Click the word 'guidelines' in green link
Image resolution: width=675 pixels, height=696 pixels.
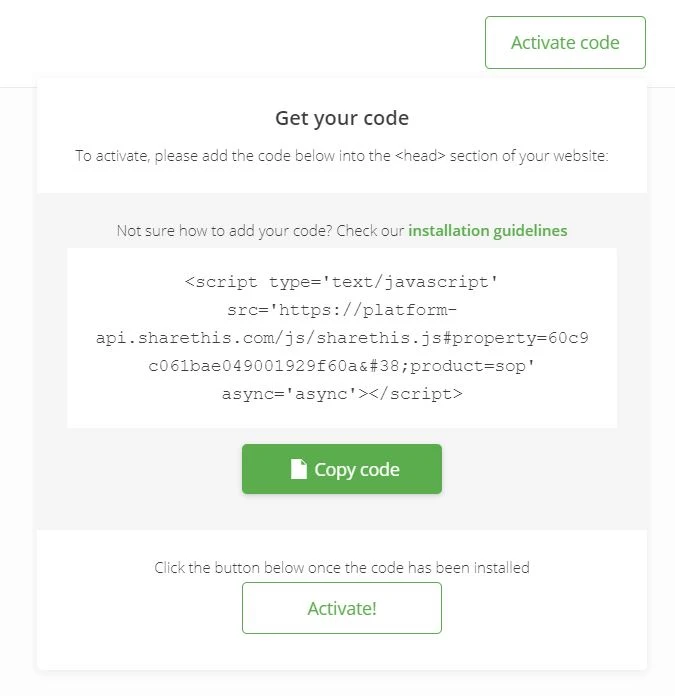tap(530, 231)
